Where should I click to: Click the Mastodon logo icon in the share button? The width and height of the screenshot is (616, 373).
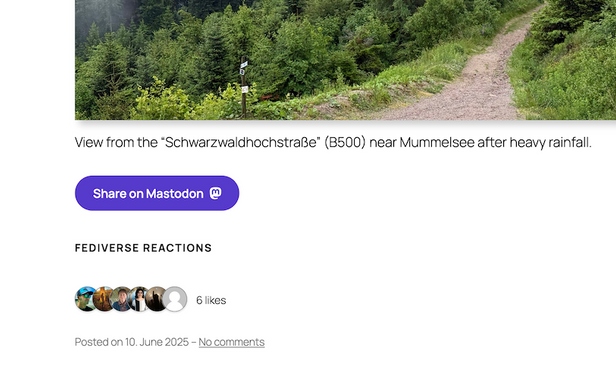216,193
